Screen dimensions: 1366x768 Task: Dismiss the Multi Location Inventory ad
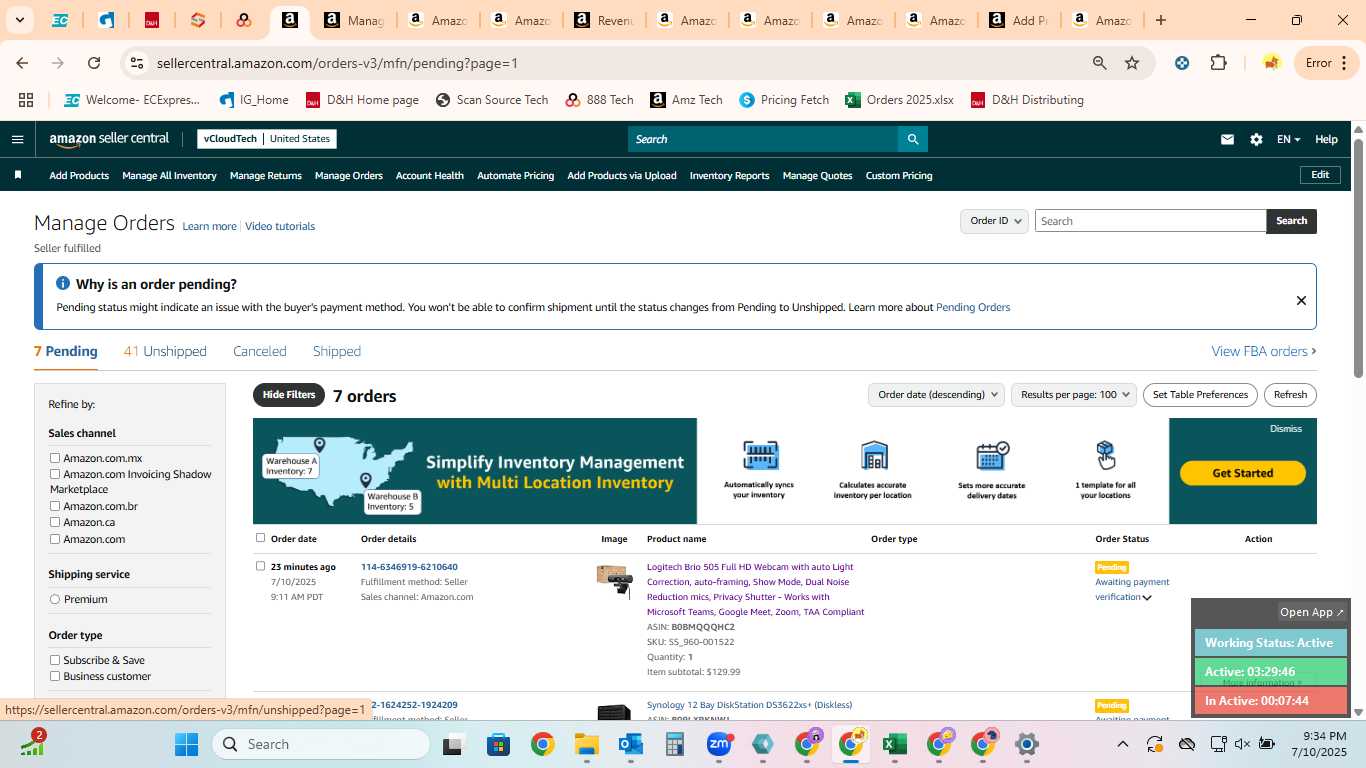[x=1286, y=428]
